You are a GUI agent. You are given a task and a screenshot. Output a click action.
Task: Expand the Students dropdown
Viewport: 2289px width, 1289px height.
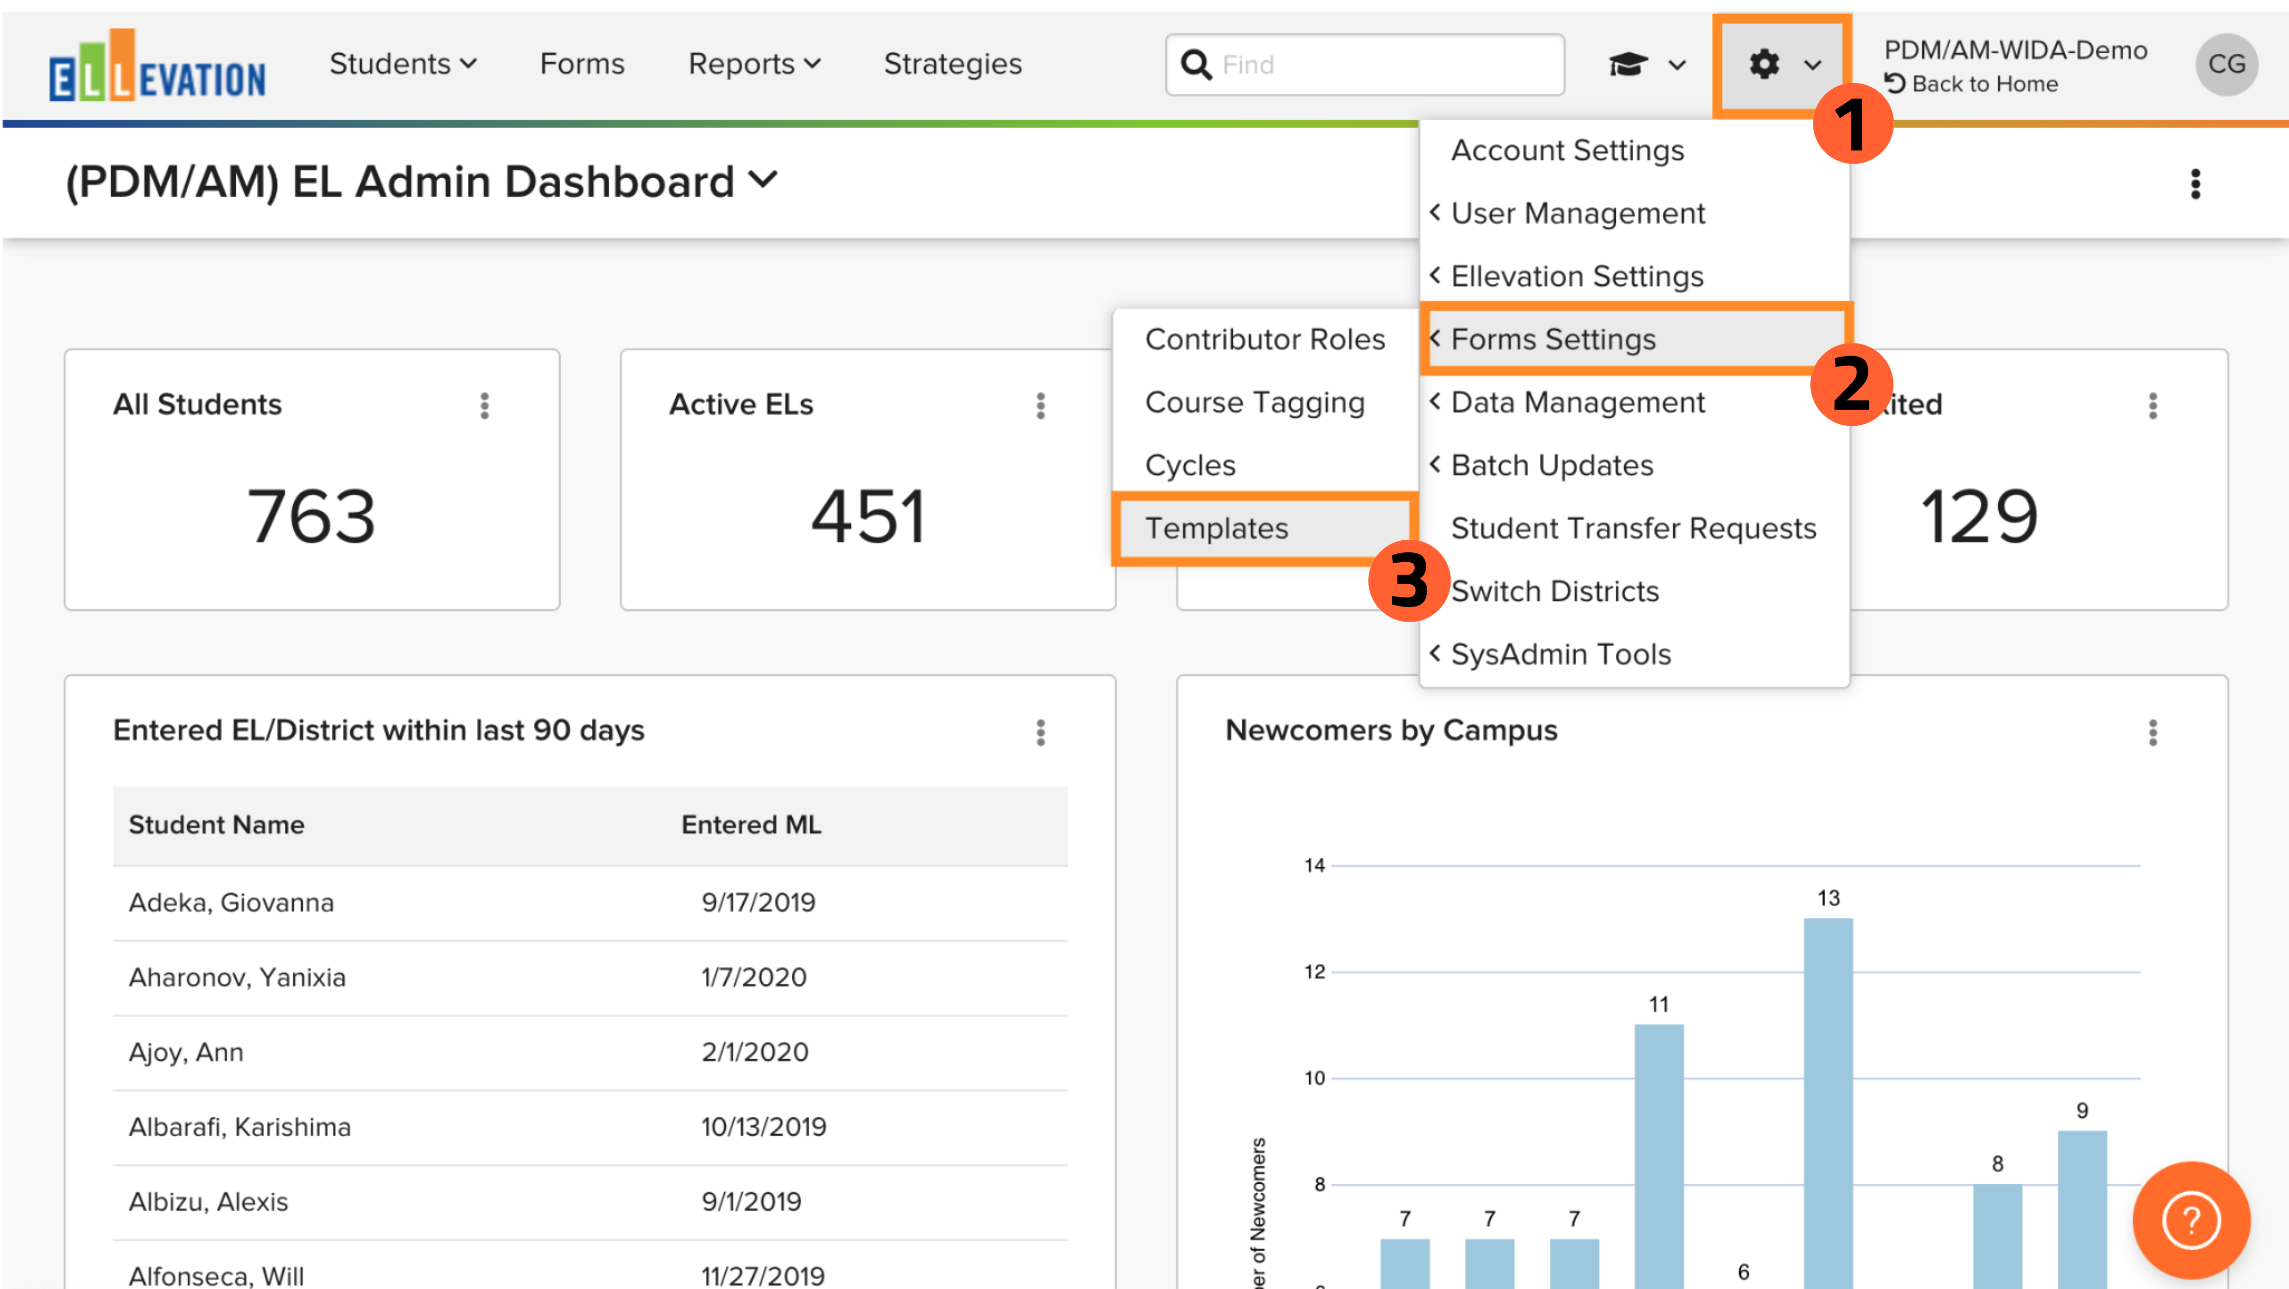coord(403,64)
